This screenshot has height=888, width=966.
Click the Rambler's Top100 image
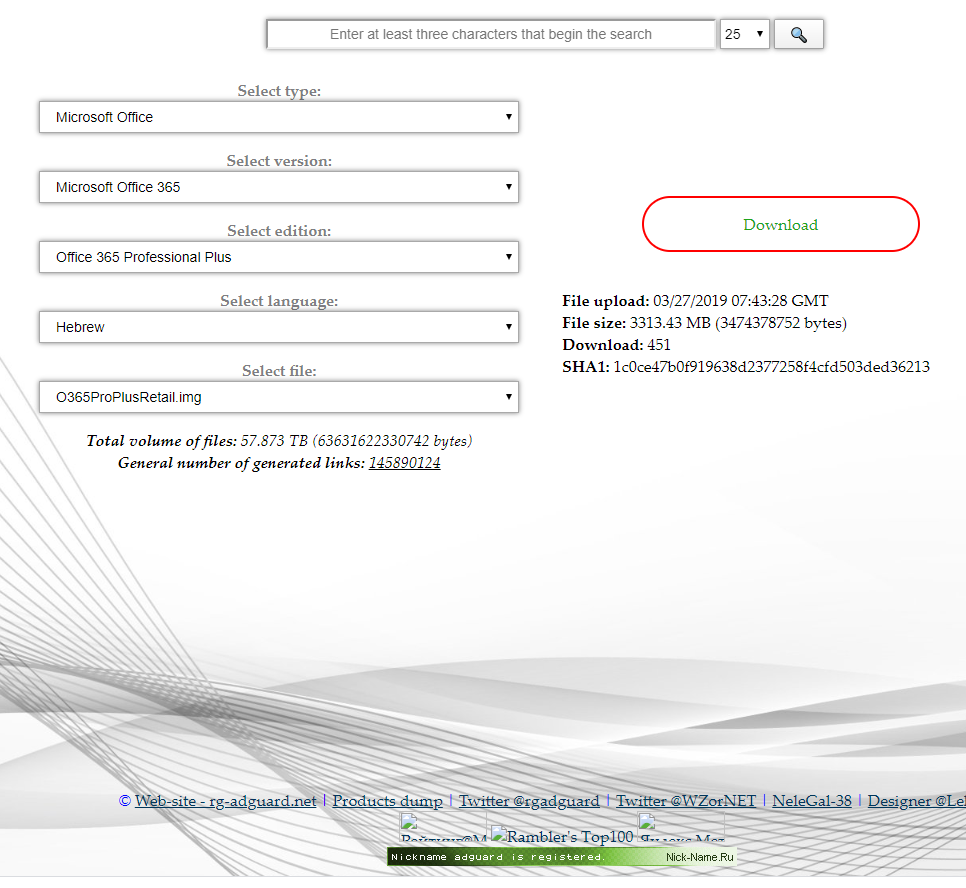pyautogui.click(x=562, y=836)
